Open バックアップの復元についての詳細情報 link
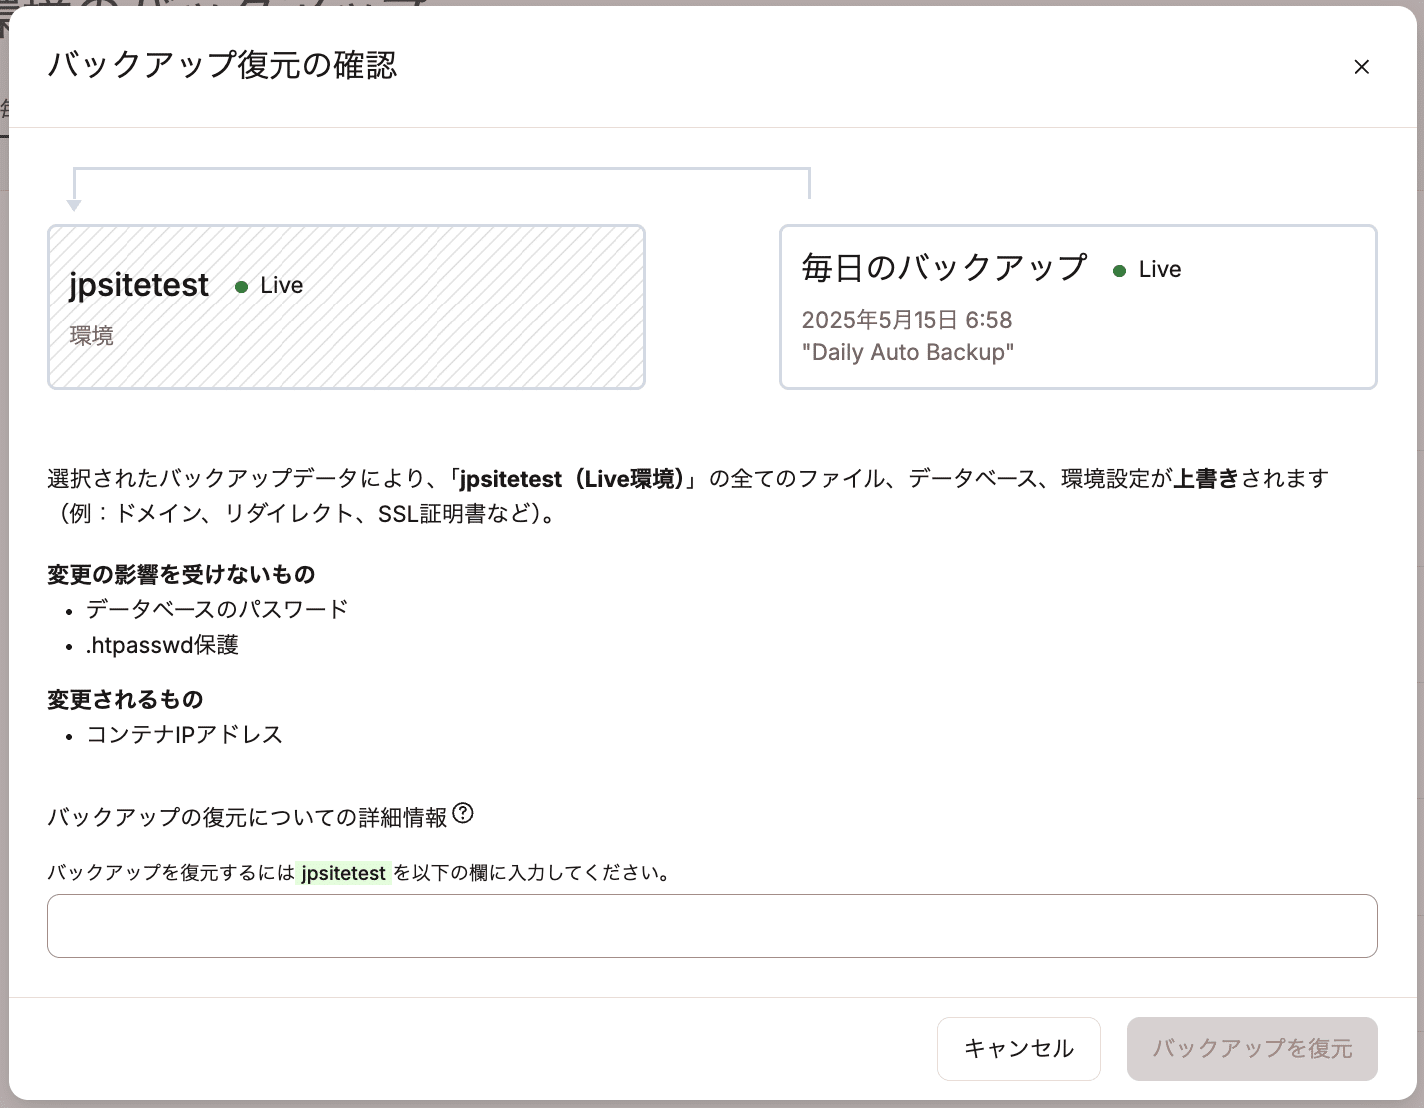The width and height of the screenshot is (1424, 1108). pos(247,817)
